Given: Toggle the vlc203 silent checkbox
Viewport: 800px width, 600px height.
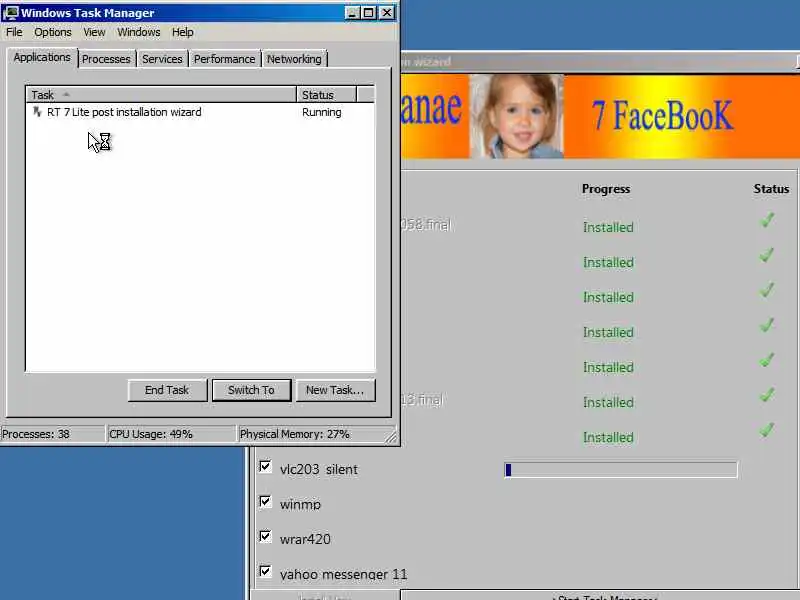Looking at the screenshot, I should point(265,466).
